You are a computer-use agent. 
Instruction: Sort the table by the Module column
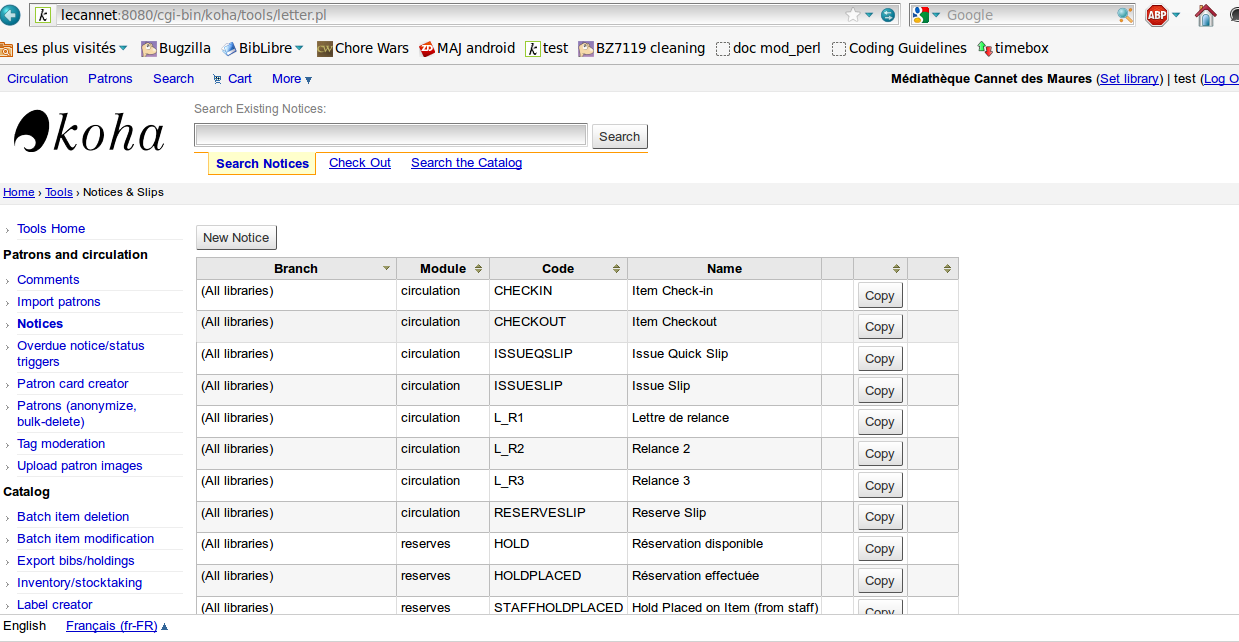pyautogui.click(x=443, y=269)
